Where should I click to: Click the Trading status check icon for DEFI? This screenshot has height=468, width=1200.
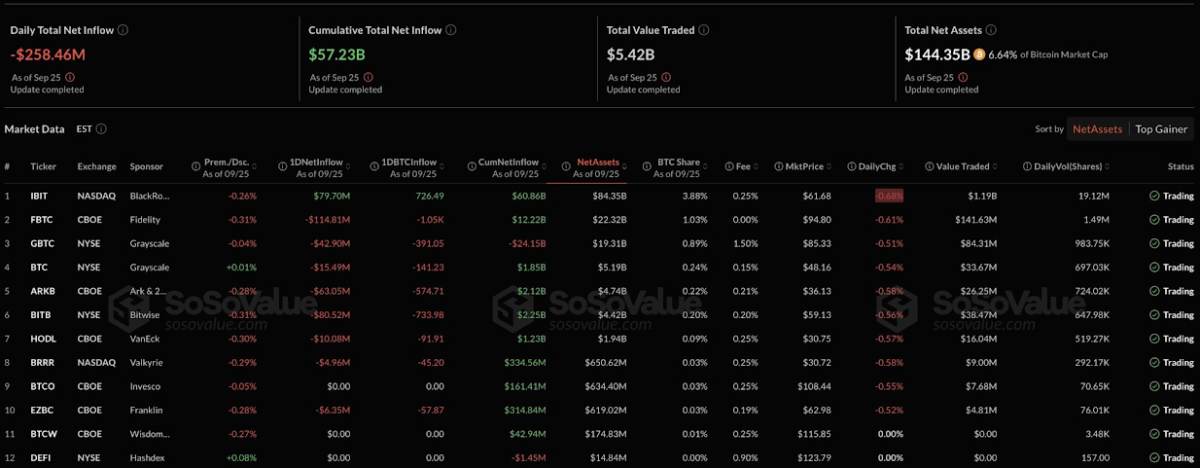pyautogui.click(x=1155, y=458)
